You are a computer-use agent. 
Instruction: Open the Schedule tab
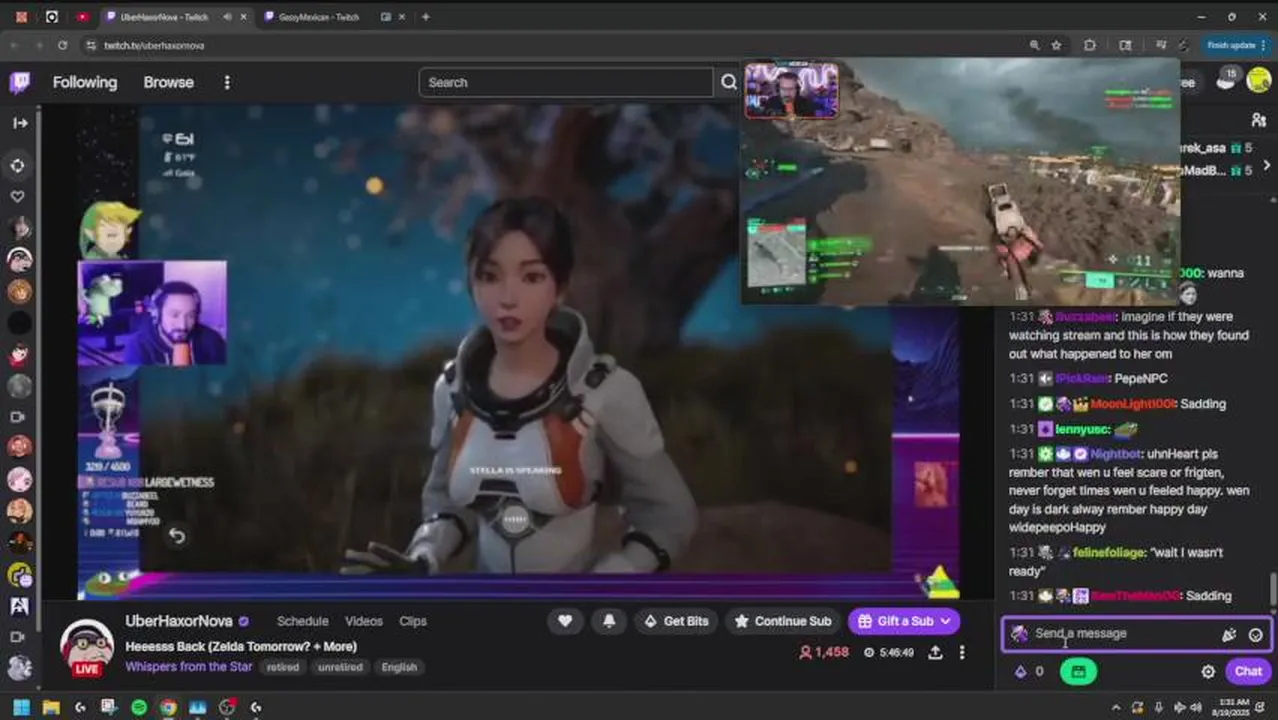tap(302, 621)
